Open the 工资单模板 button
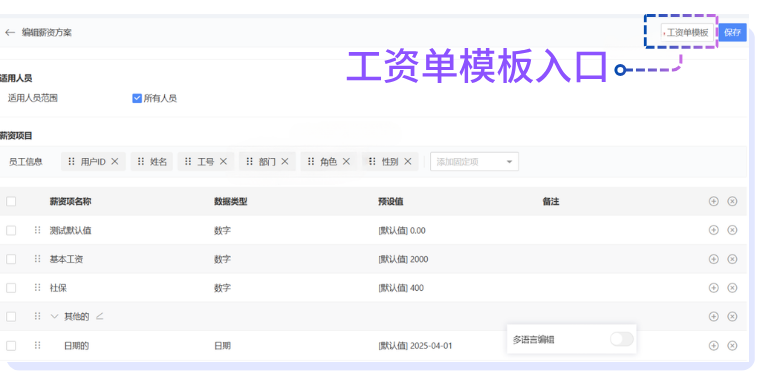This screenshot has width=757, height=372. pyautogui.click(x=687, y=33)
